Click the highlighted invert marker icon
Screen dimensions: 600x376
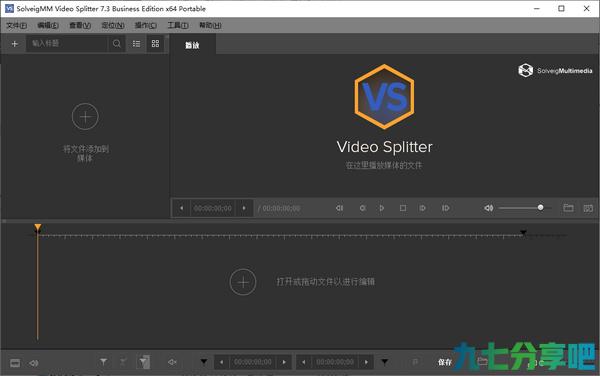[x=144, y=362]
